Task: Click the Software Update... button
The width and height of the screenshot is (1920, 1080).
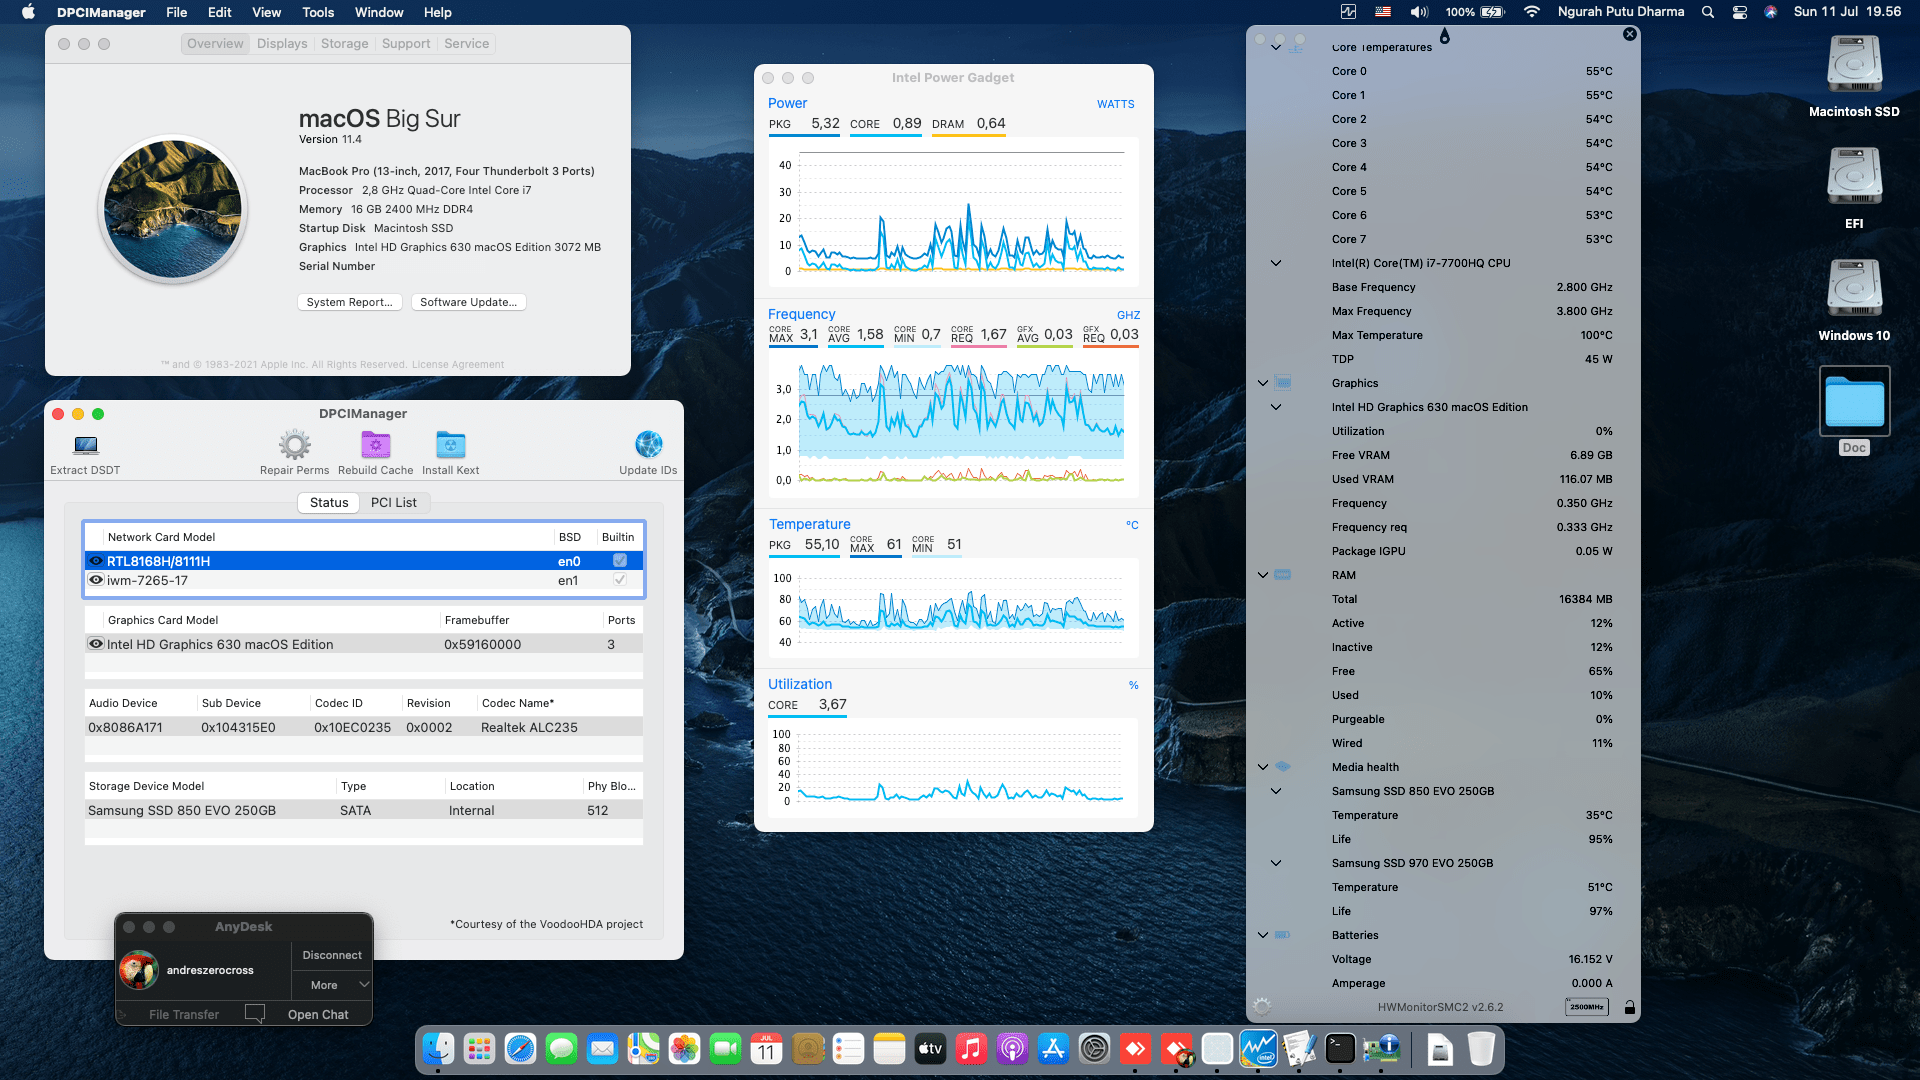Action: point(469,302)
